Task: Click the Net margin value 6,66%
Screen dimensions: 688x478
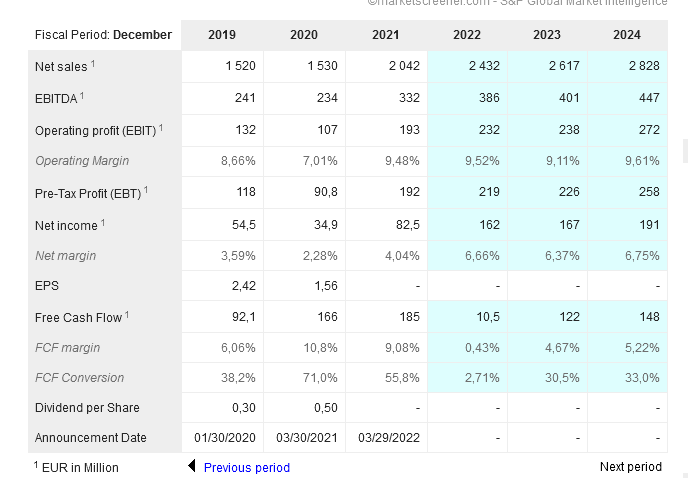Action: 482,255
